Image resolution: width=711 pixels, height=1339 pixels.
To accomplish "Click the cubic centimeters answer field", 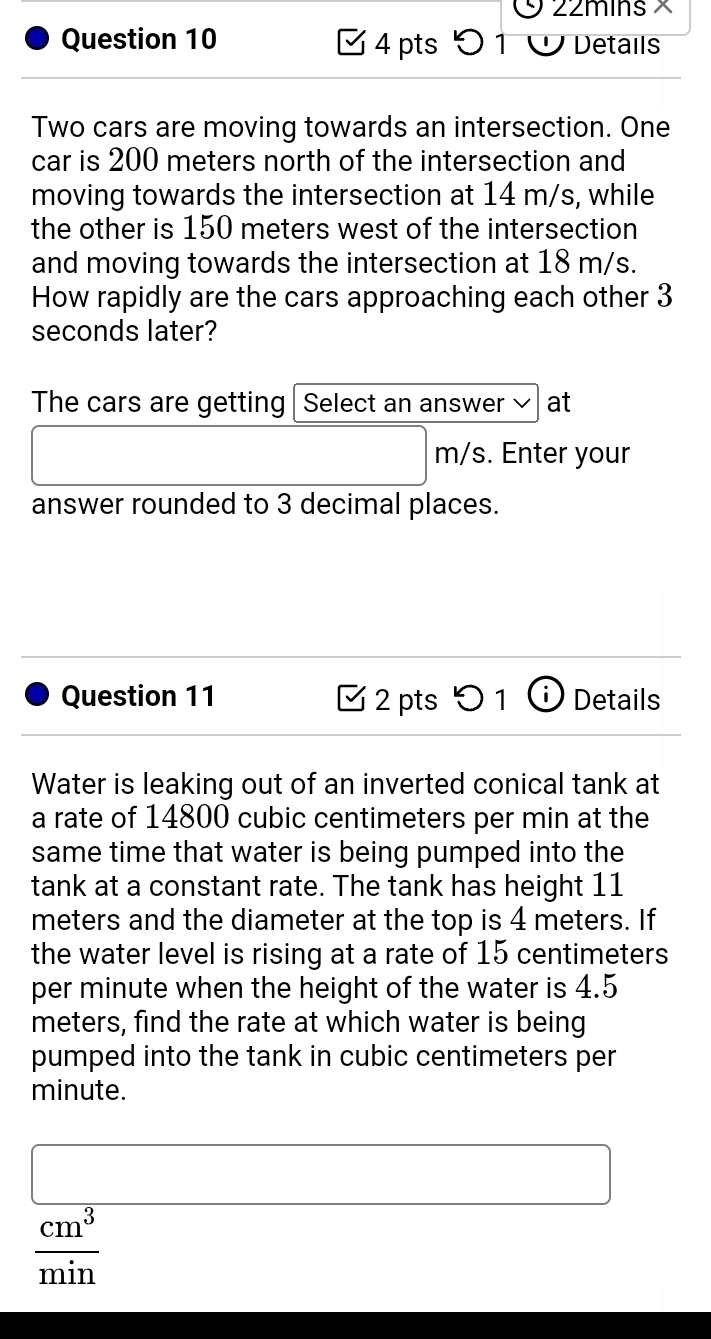I will tap(321, 1174).
